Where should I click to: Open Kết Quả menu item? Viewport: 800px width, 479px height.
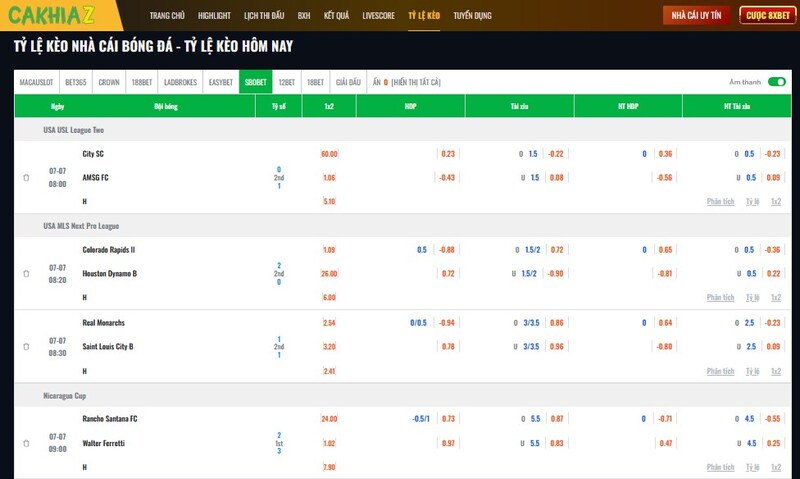click(336, 15)
